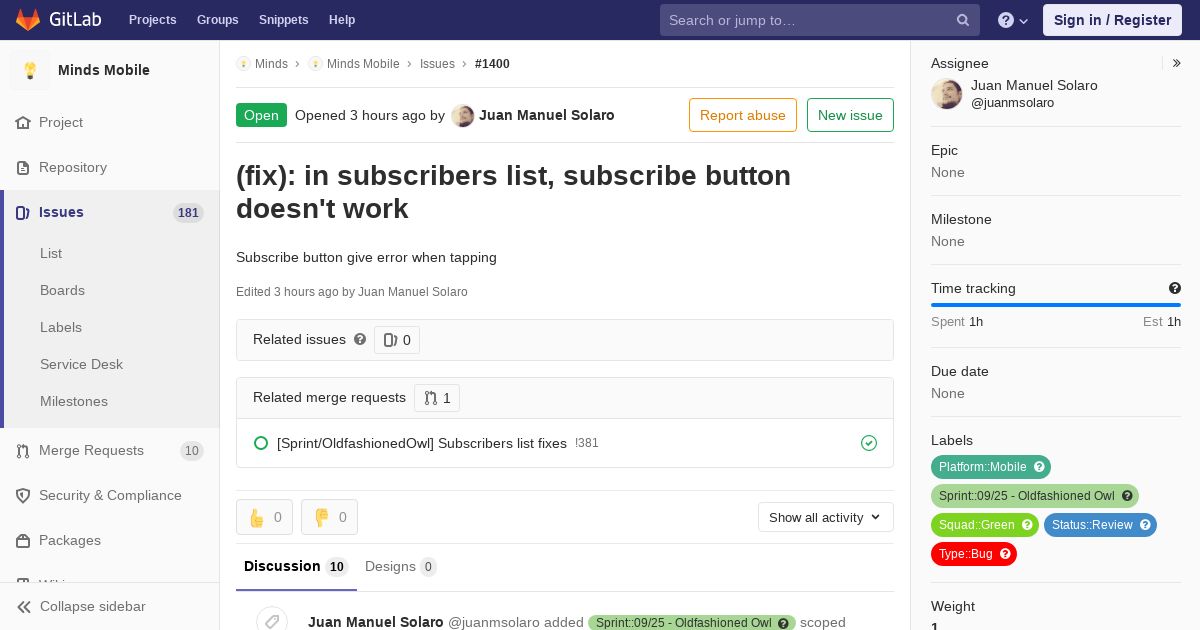Click the thumbs down reaction
The width and height of the screenshot is (1200, 630).
pyautogui.click(x=329, y=517)
